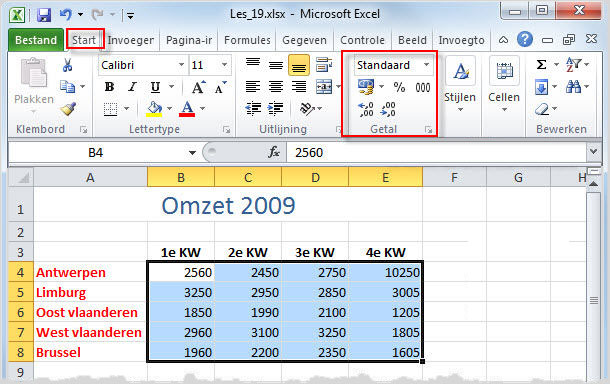Decrease decimal places
The width and height of the screenshot is (610, 384).
click(x=388, y=109)
